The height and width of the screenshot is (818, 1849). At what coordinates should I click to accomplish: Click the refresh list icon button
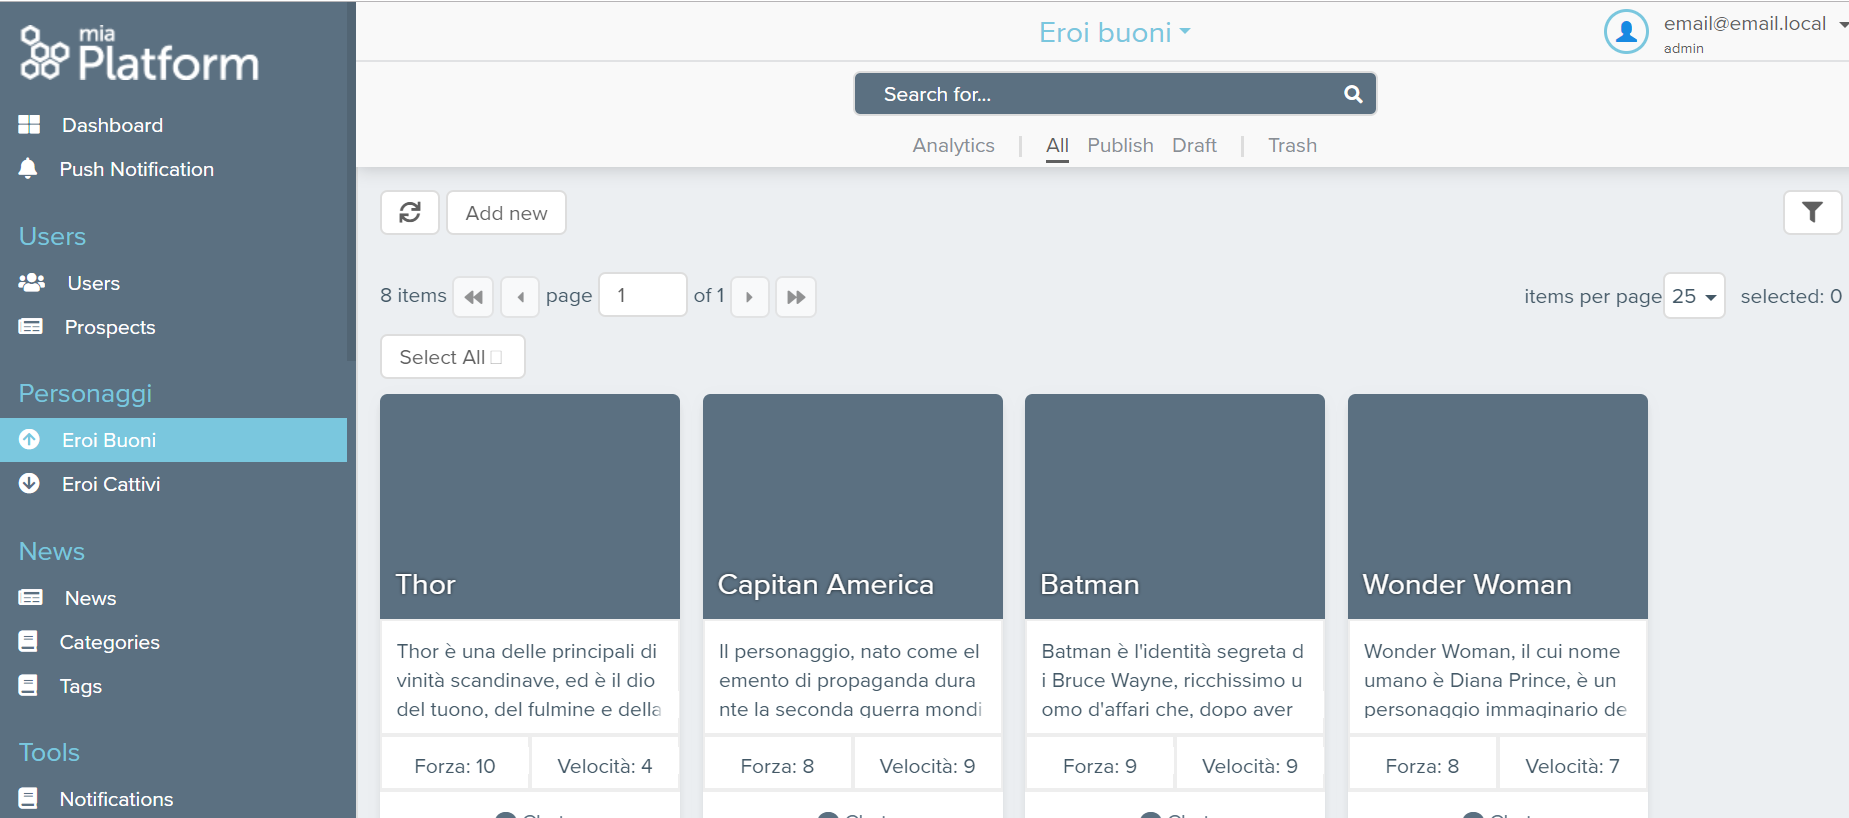tap(410, 213)
